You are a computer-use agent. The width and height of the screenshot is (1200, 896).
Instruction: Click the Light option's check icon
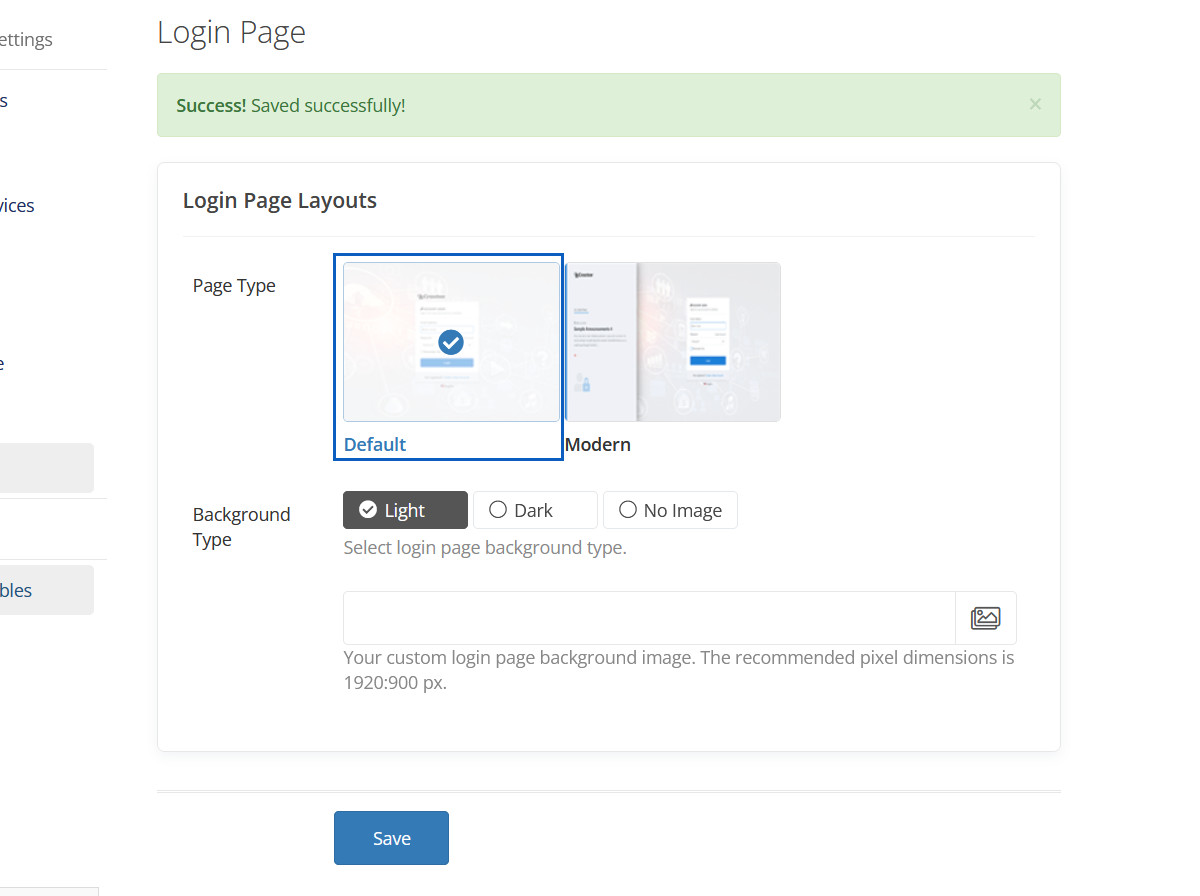368,510
